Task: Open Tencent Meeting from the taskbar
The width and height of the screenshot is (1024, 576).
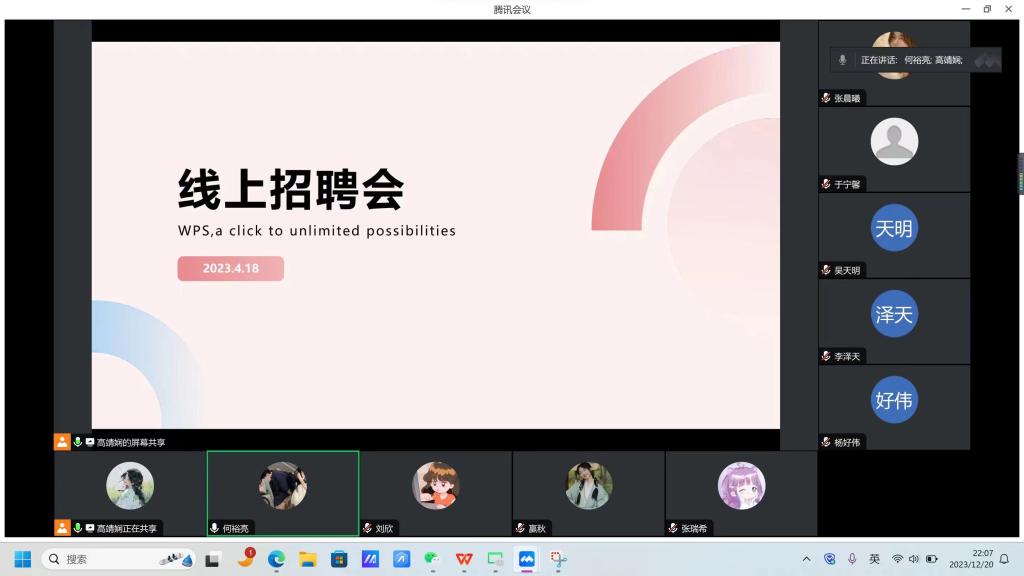Action: 526,559
